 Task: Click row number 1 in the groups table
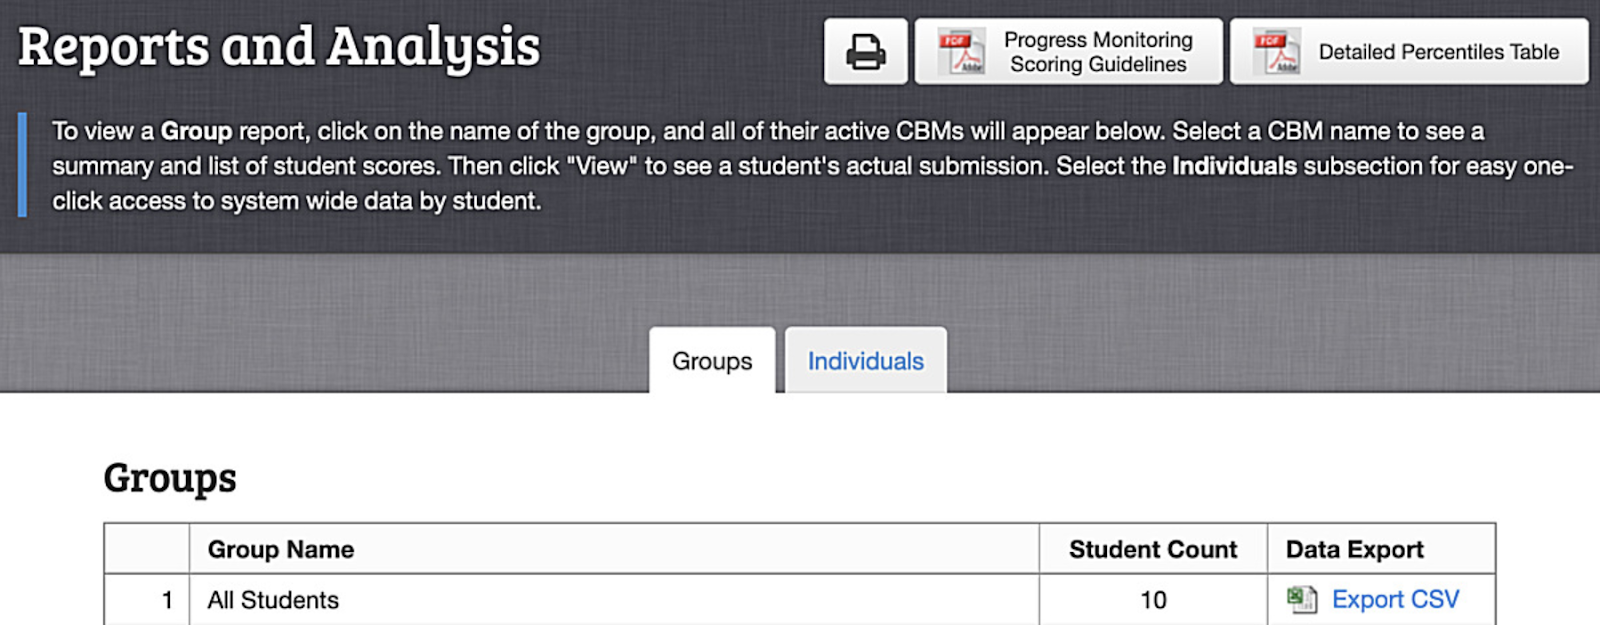tap(167, 600)
